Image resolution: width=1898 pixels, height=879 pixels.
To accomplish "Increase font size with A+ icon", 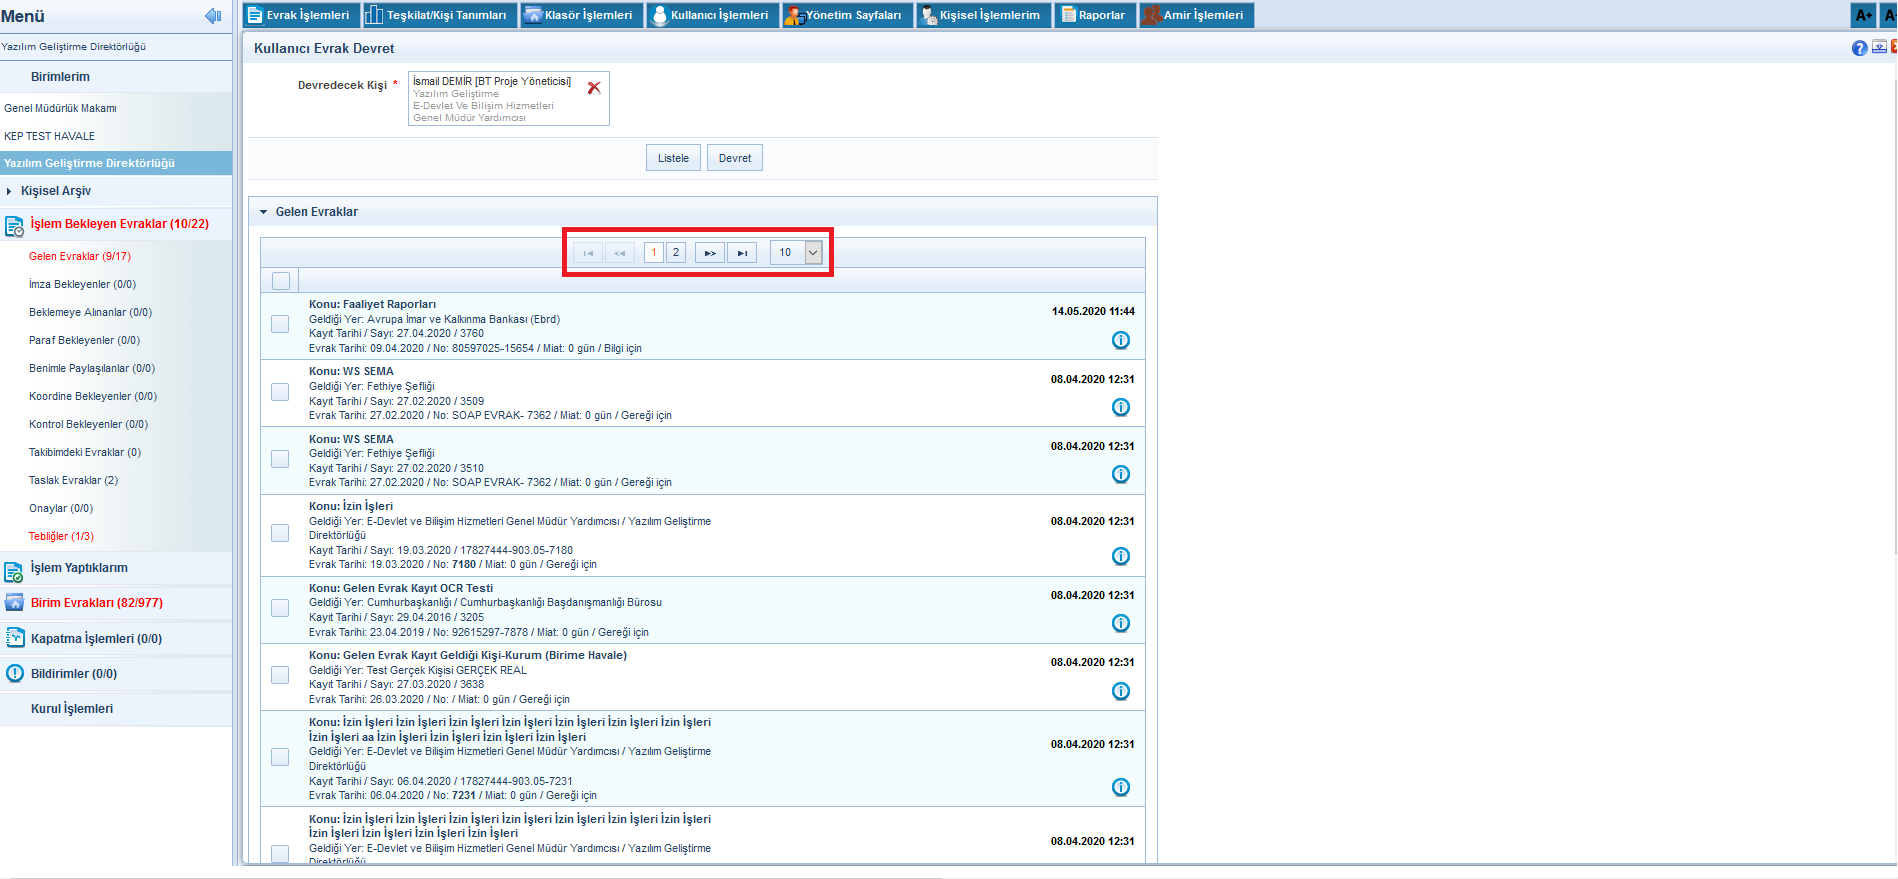I will [1863, 15].
